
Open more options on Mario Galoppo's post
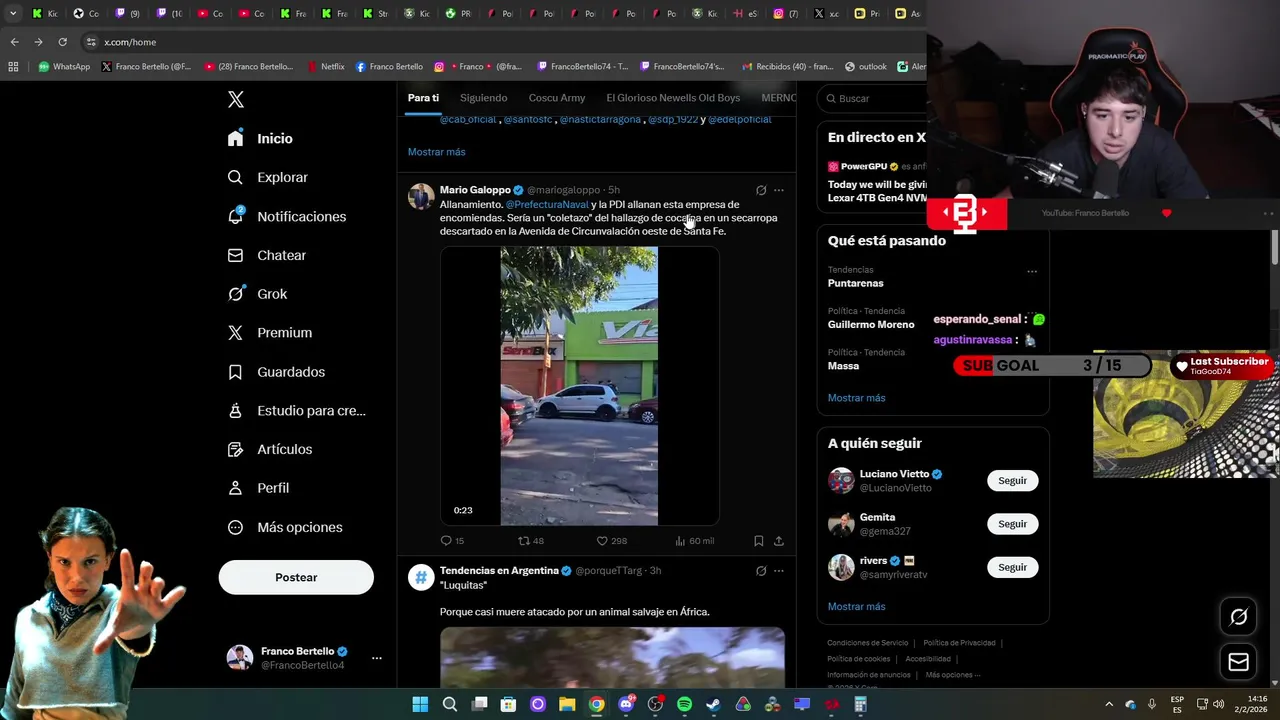tap(779, 190)
